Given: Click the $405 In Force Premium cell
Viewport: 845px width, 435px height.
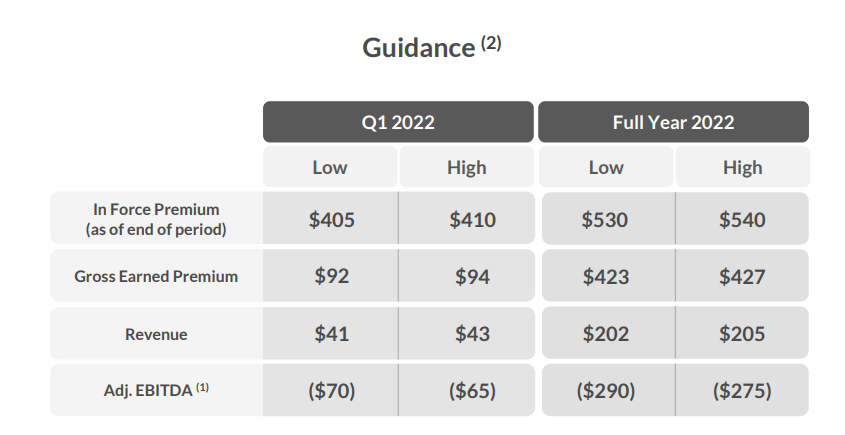Looking at the screenshot, I should tap(331, 218).
